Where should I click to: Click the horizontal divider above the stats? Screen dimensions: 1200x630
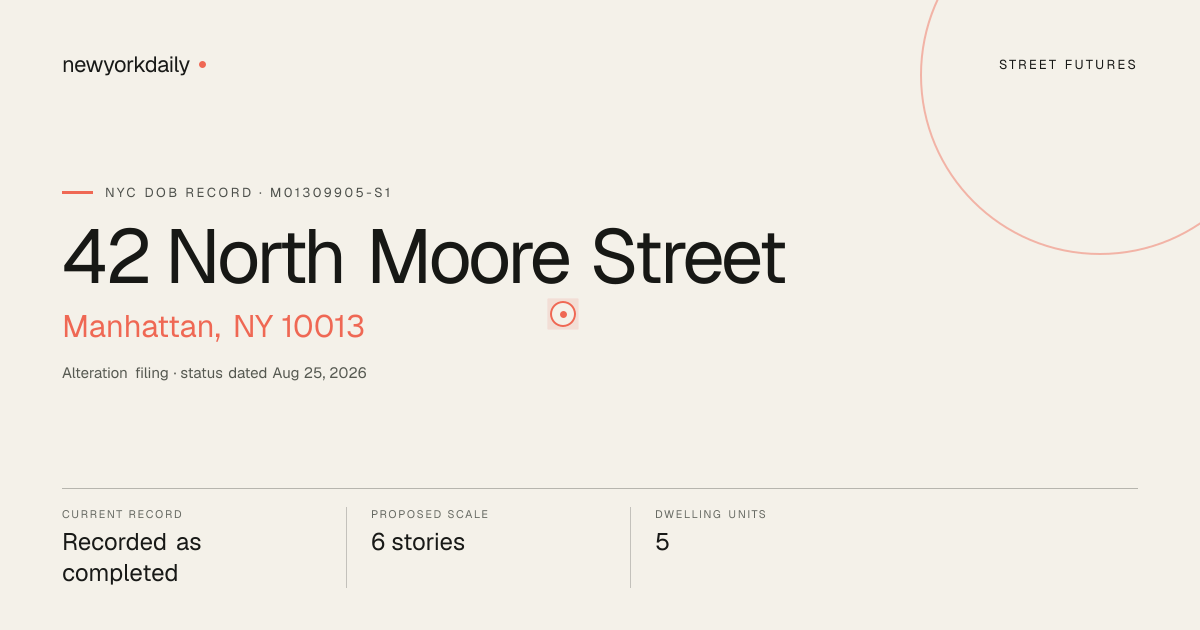point(600,488)
